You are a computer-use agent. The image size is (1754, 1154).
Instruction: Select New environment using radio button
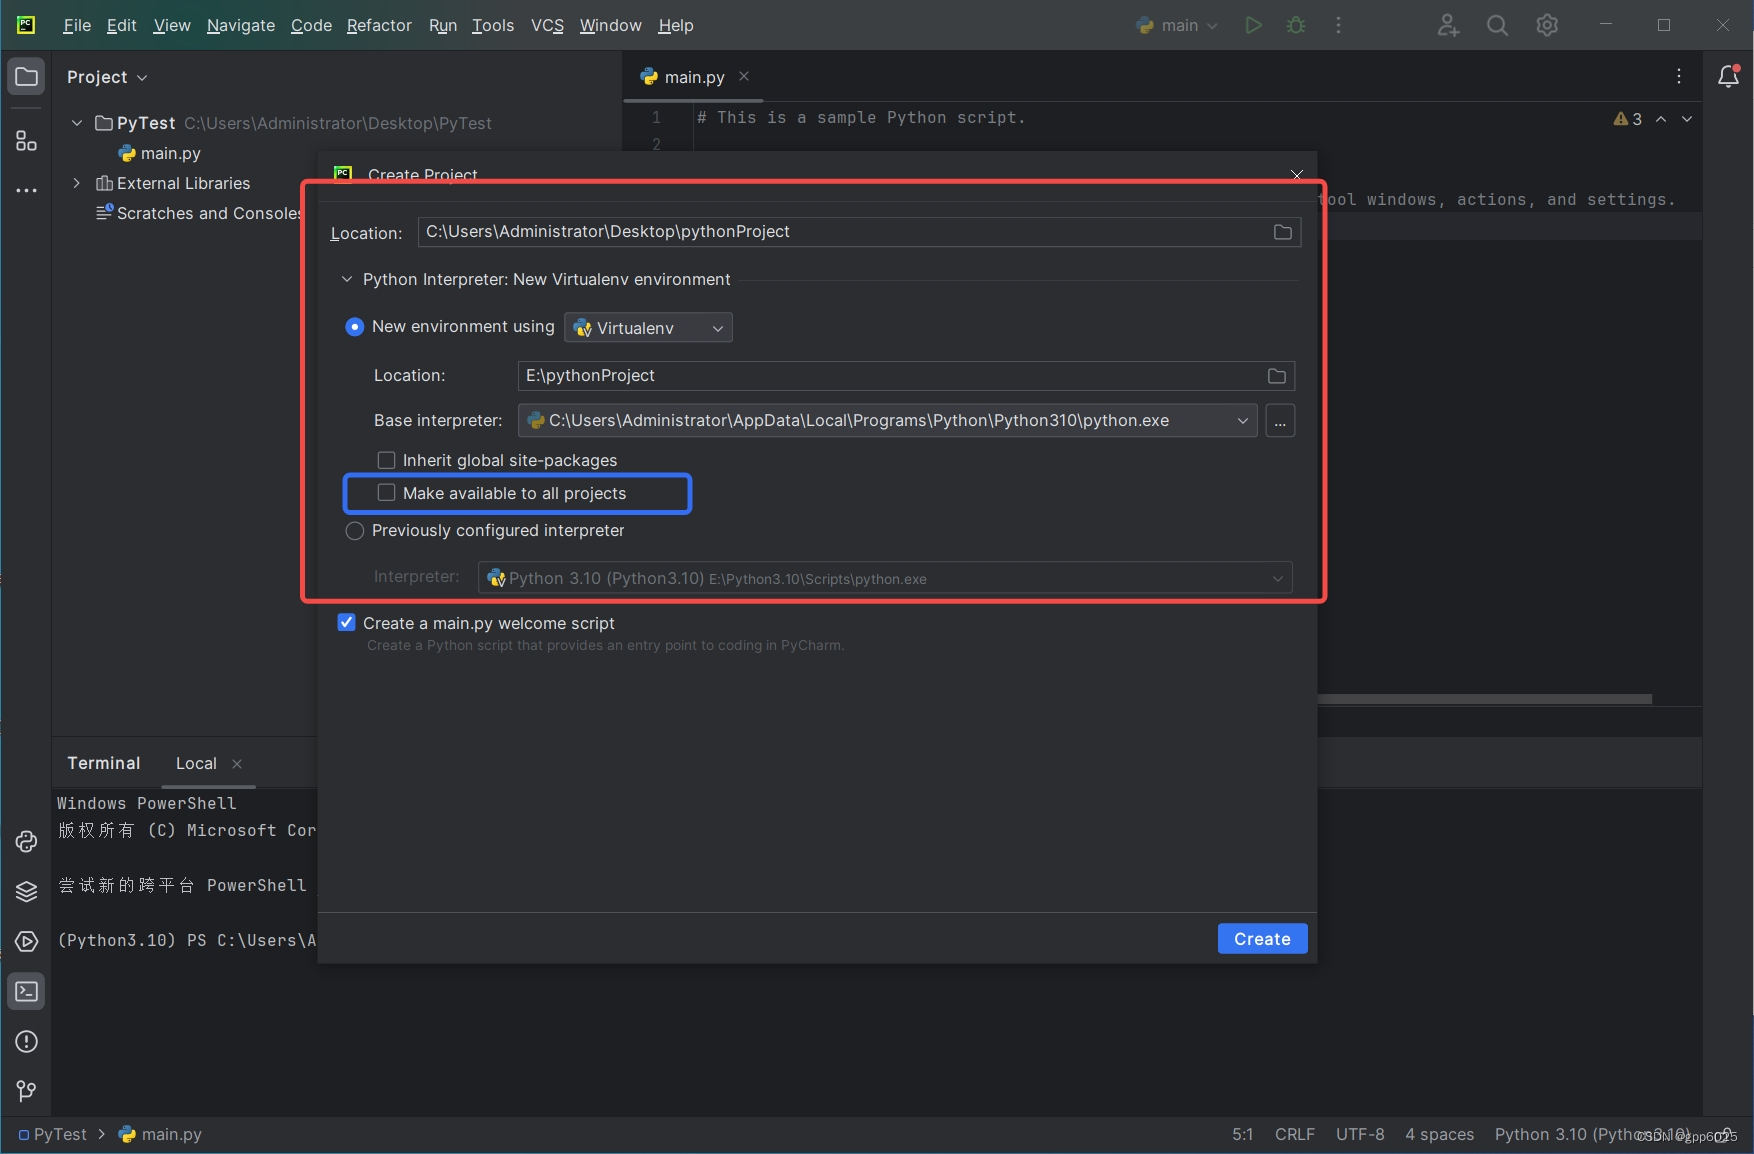tap(354, 327)
